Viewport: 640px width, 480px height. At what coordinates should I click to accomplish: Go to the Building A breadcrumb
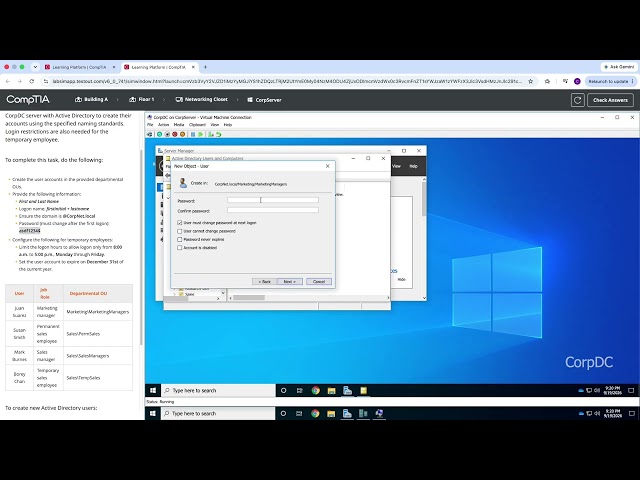coord(91,100)
